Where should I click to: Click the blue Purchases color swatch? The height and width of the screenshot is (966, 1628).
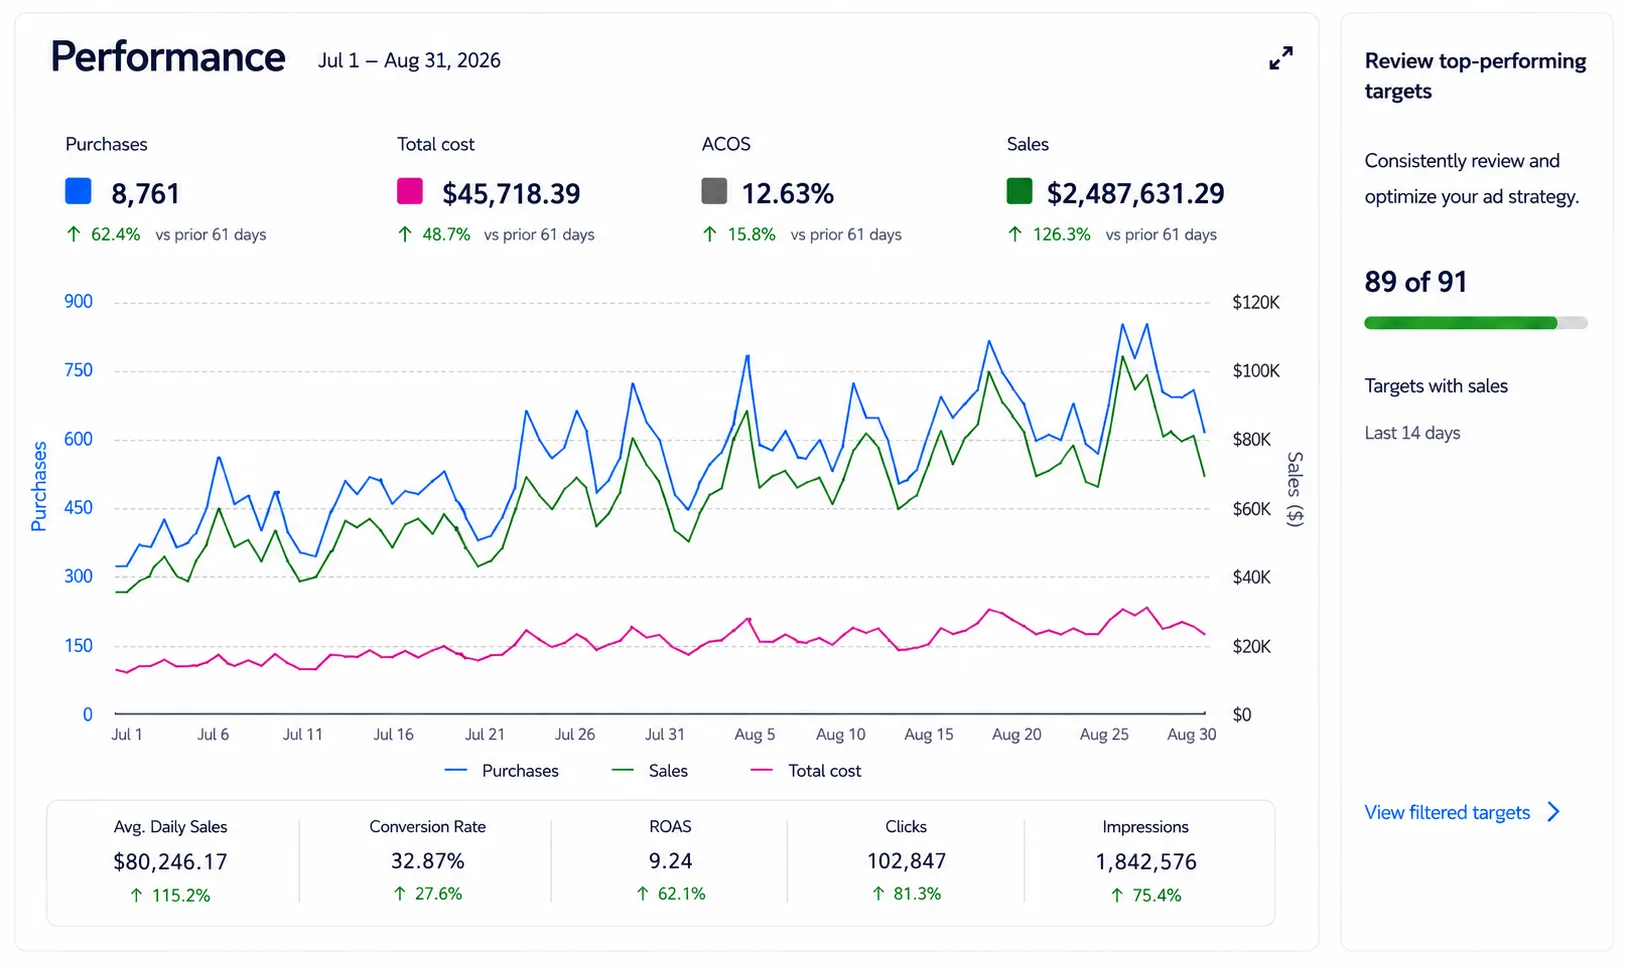tap(78, 191)
